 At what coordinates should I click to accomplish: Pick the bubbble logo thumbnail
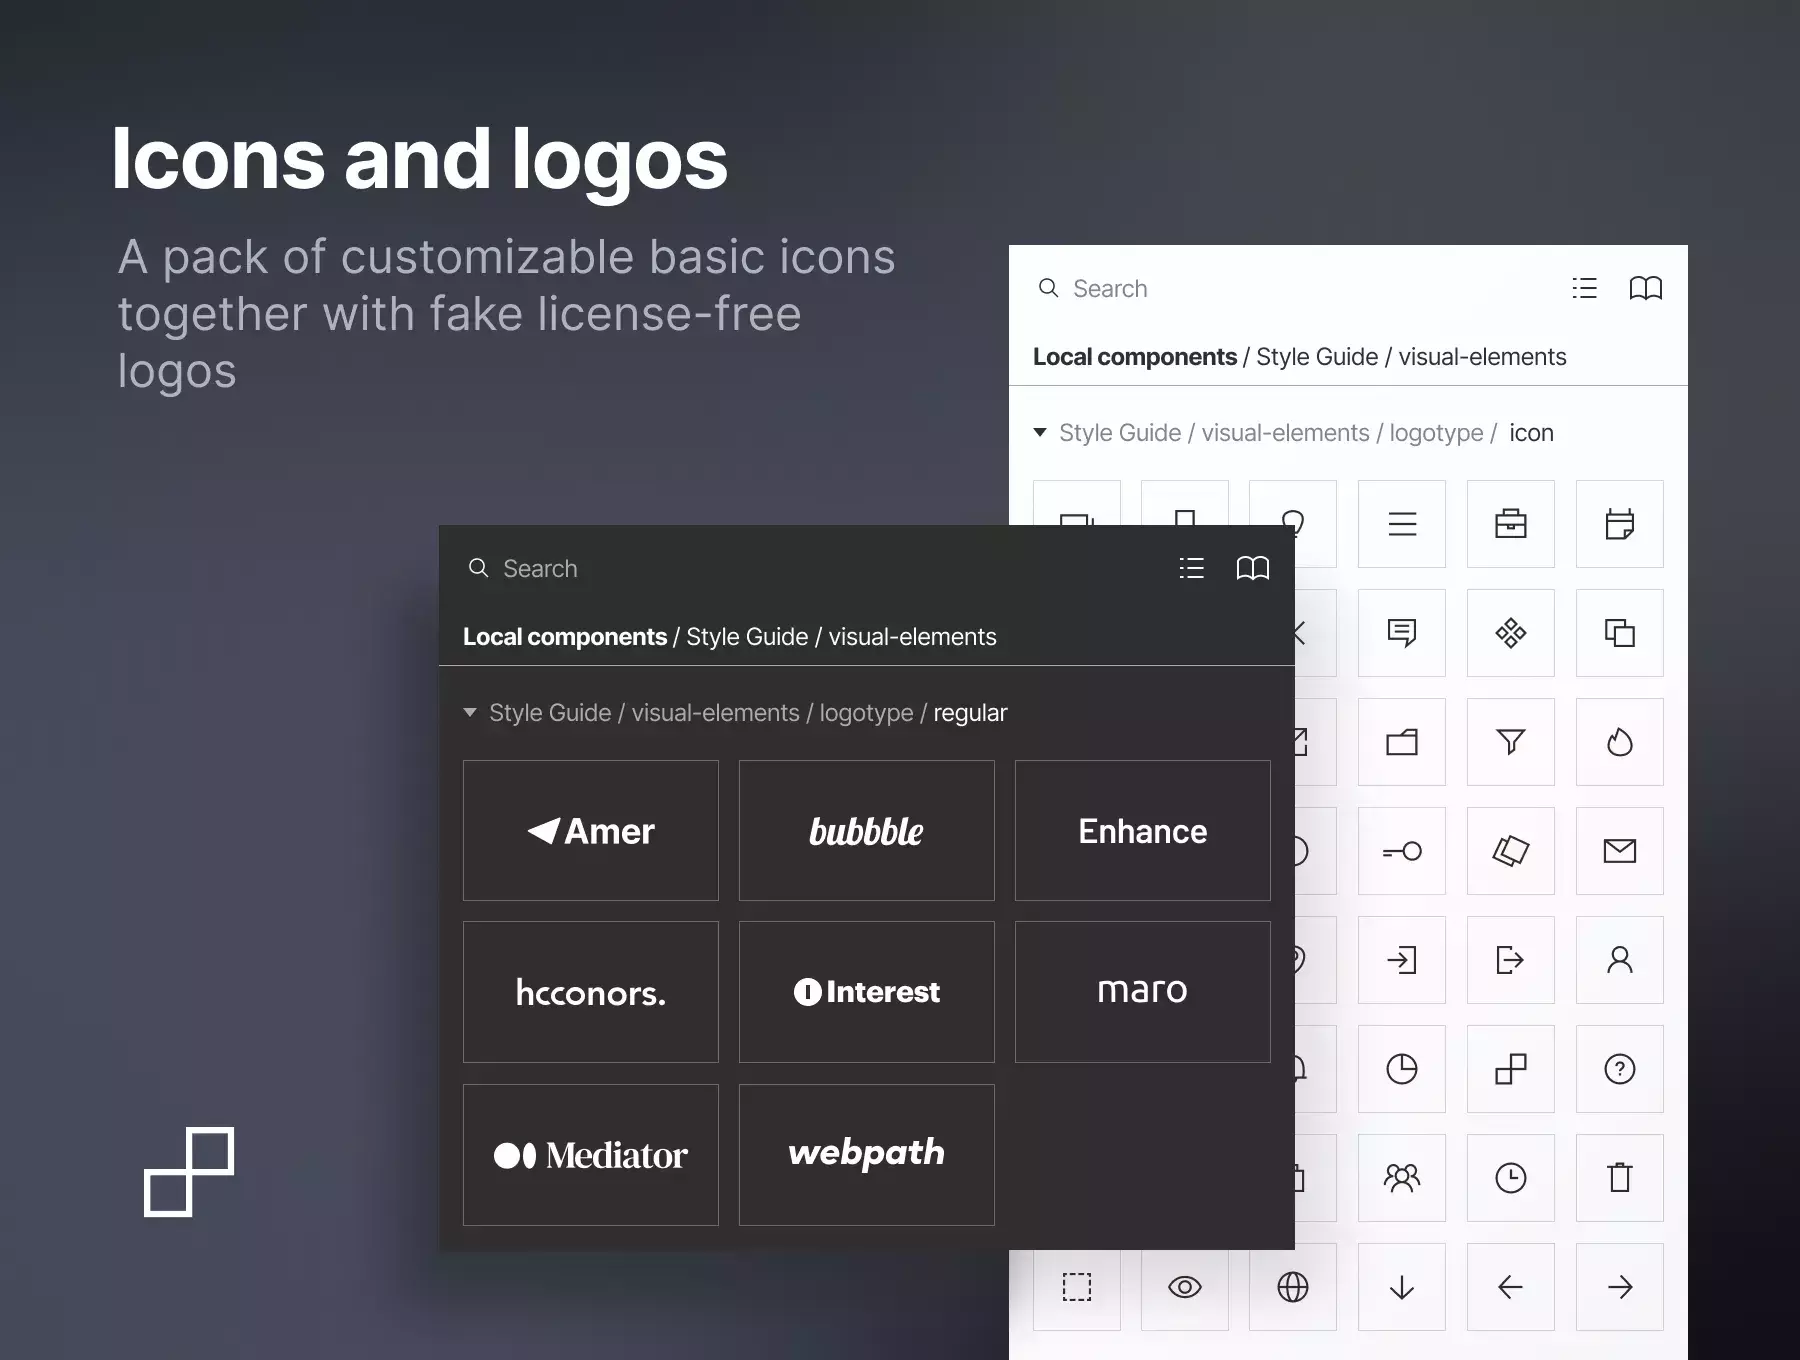point(867,831)
